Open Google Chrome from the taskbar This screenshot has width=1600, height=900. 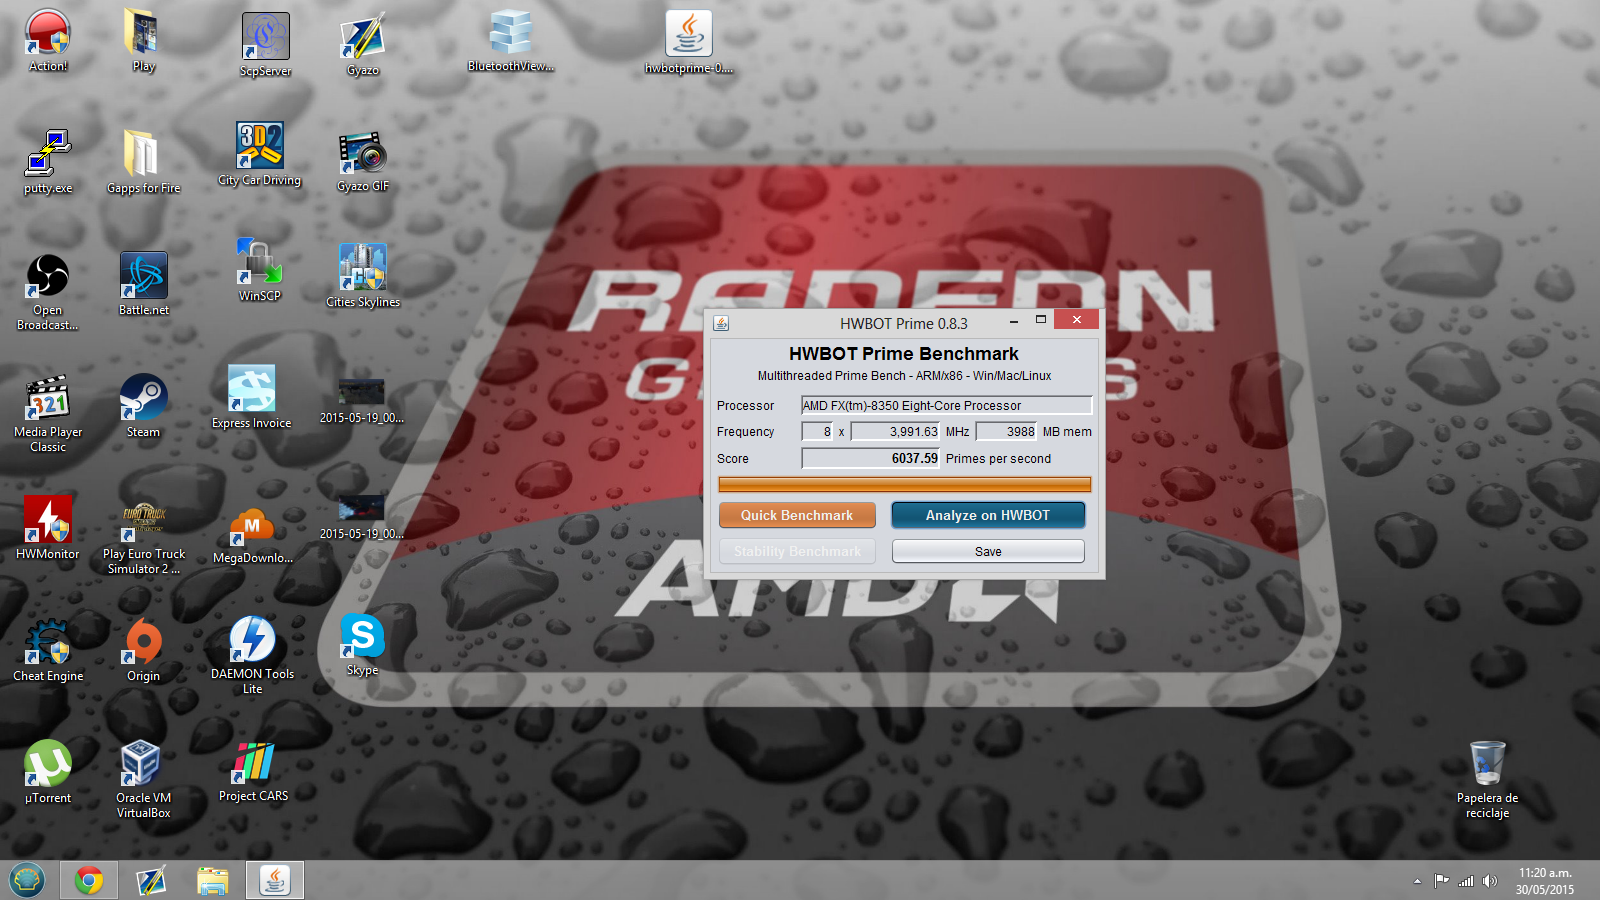tap(89, 881)
